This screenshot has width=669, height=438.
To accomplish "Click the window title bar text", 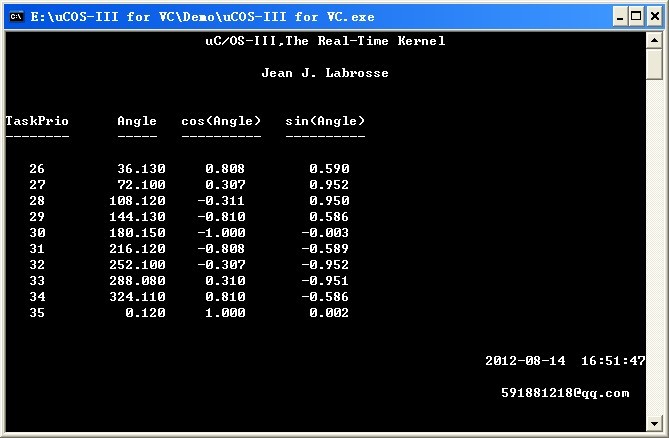I will coord(202,17).
